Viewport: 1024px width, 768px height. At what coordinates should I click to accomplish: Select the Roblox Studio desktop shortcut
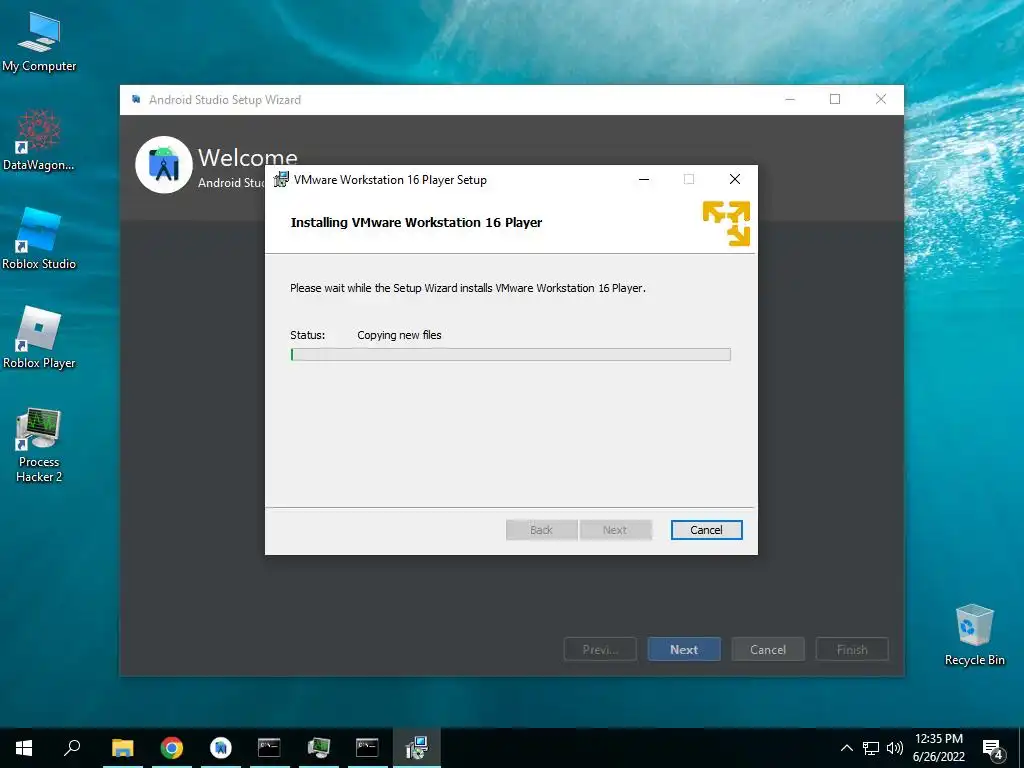[39, 239]
